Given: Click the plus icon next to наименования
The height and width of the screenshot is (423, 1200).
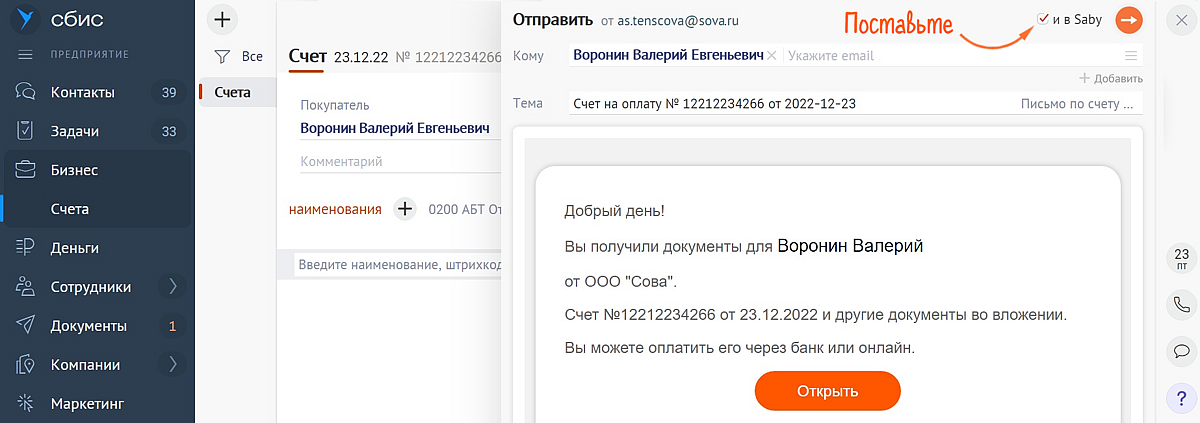Looking at the screenshot, I should point(404,210).
